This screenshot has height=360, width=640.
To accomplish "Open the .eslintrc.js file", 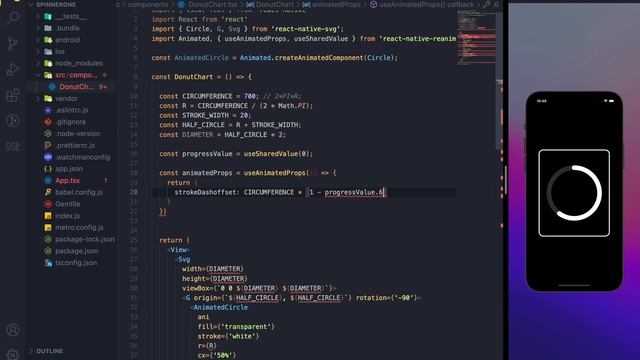I will pos(71,110).
